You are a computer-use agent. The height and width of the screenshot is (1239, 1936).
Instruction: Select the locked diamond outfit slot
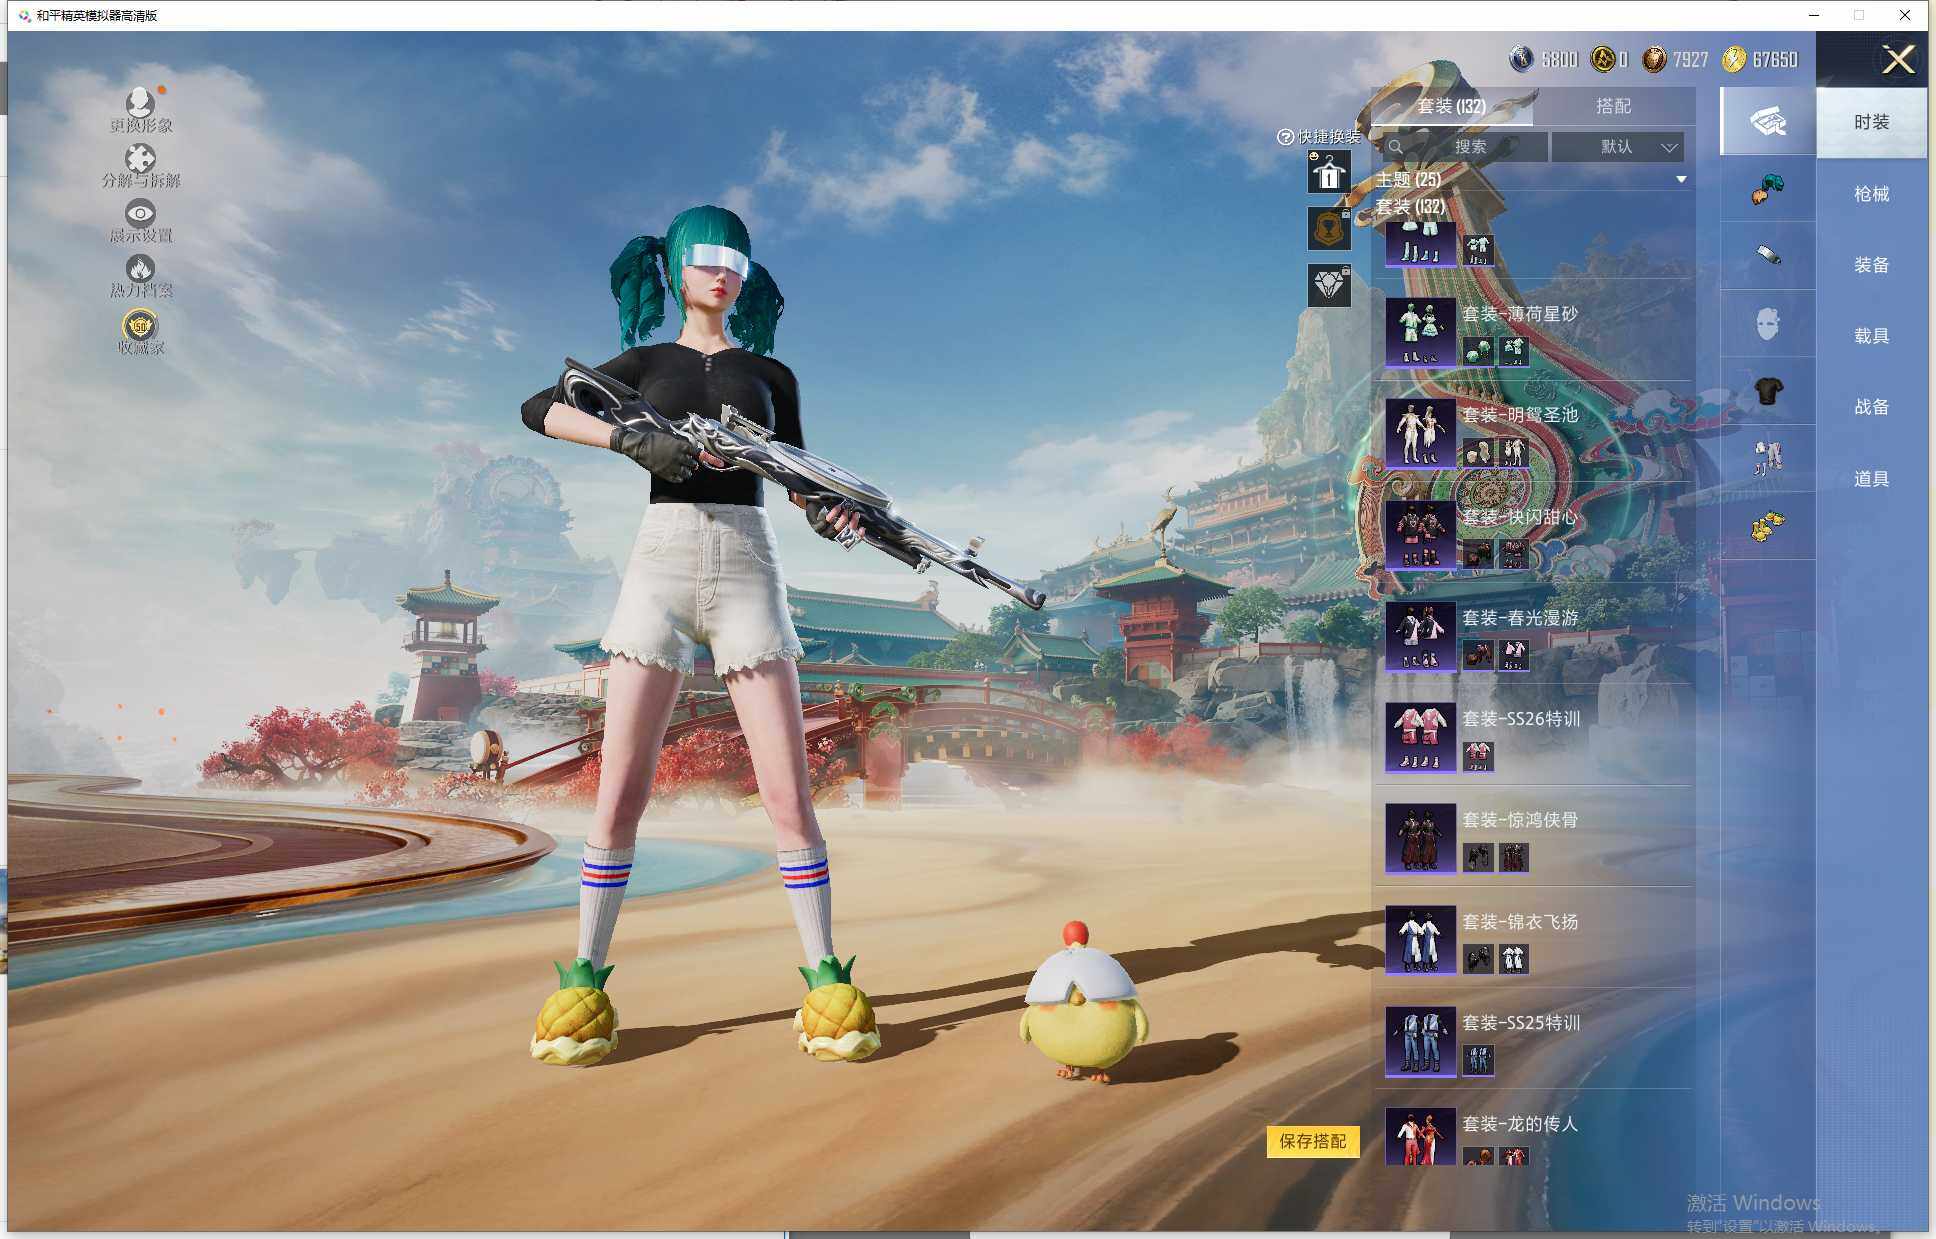click(1329, 286)
